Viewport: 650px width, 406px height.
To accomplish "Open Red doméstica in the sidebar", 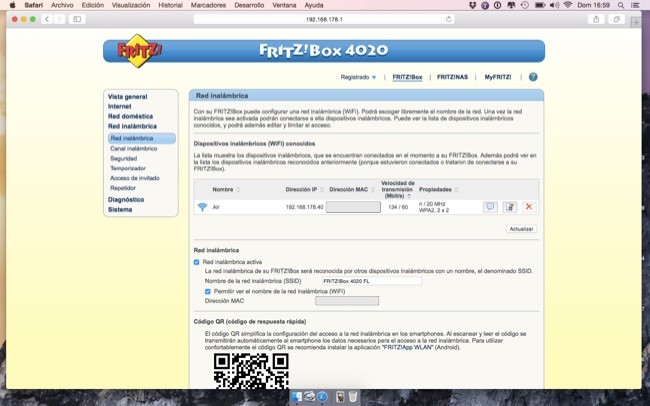I will pos(131,117).
